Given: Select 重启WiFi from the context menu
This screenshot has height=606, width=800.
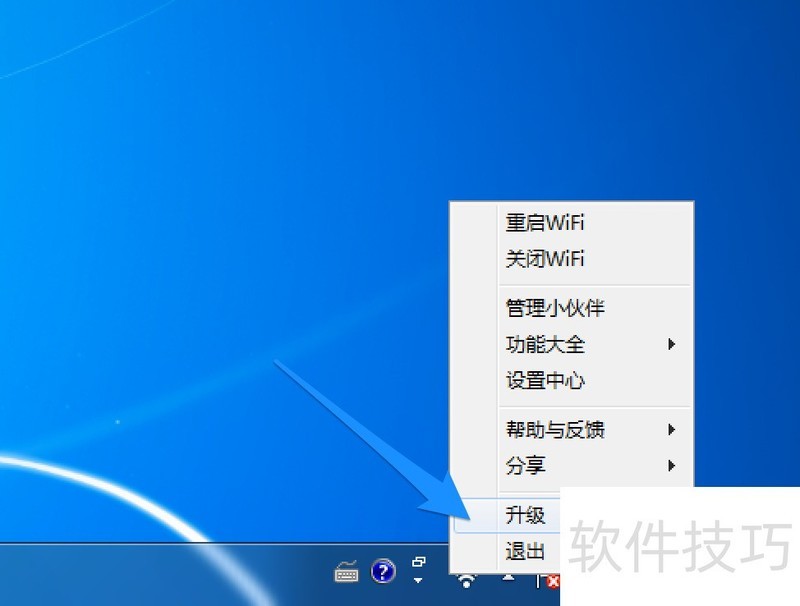Looking at the screenshot, I should pyautogui.click(x=545, y=223).
